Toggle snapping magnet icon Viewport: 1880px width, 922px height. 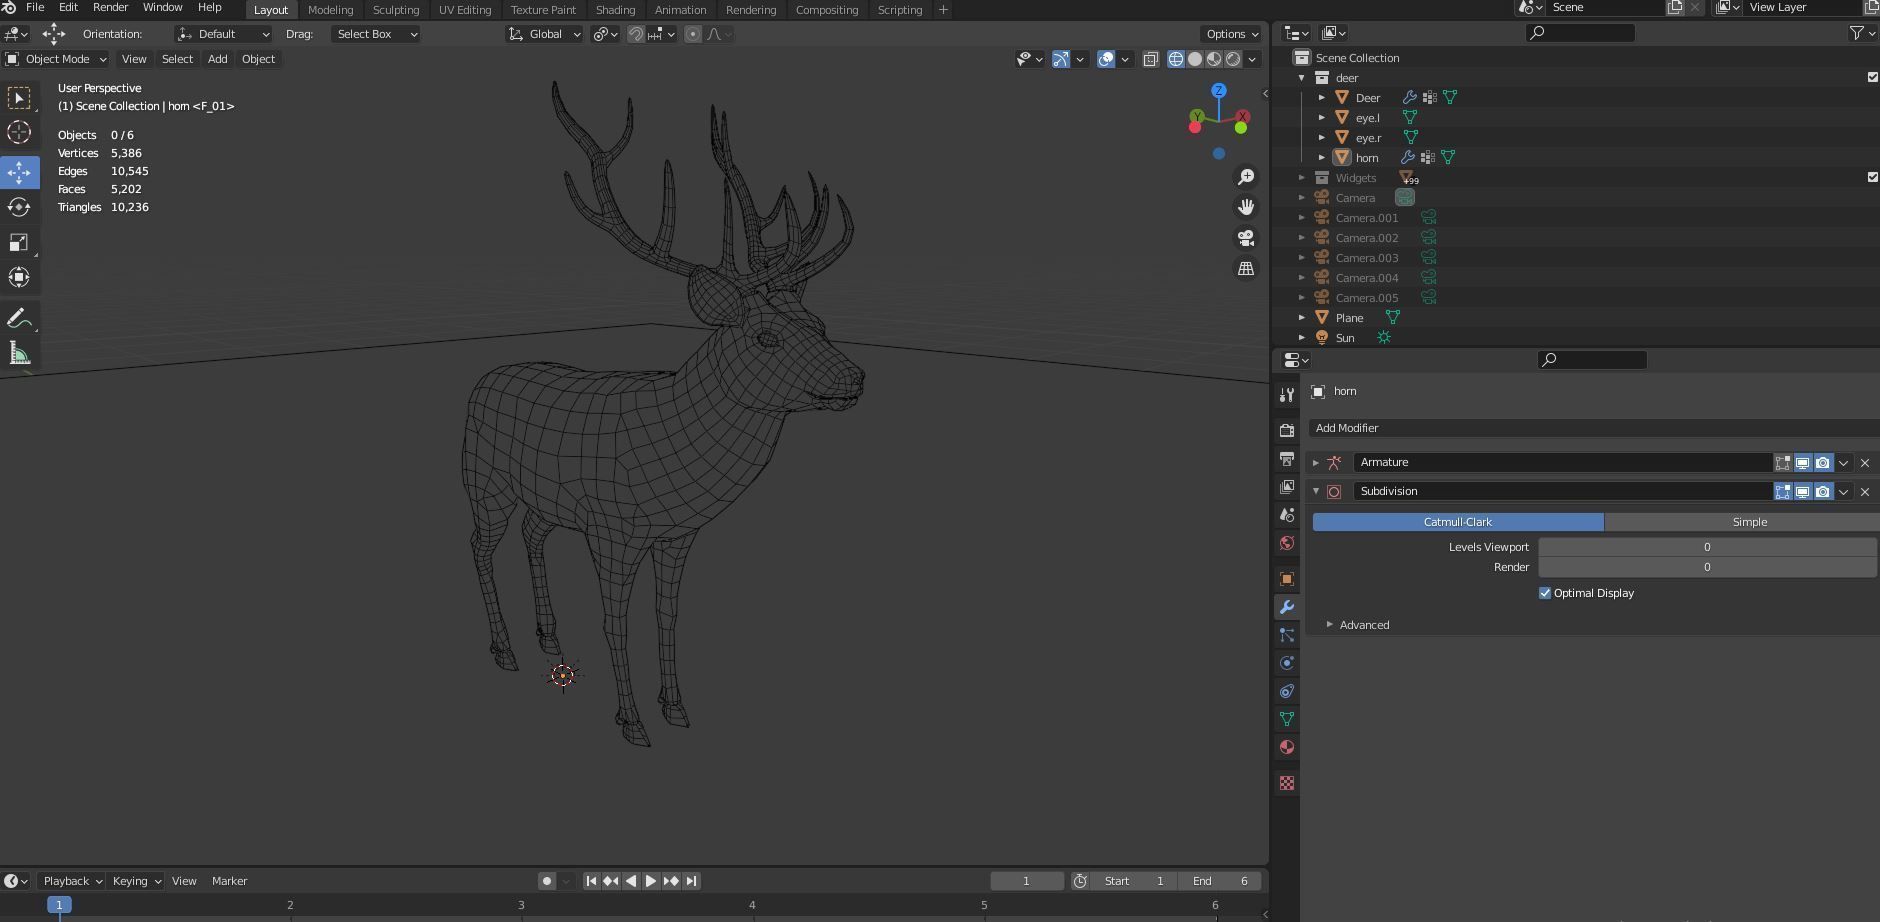pyautogui.click(x=636, y=34)
